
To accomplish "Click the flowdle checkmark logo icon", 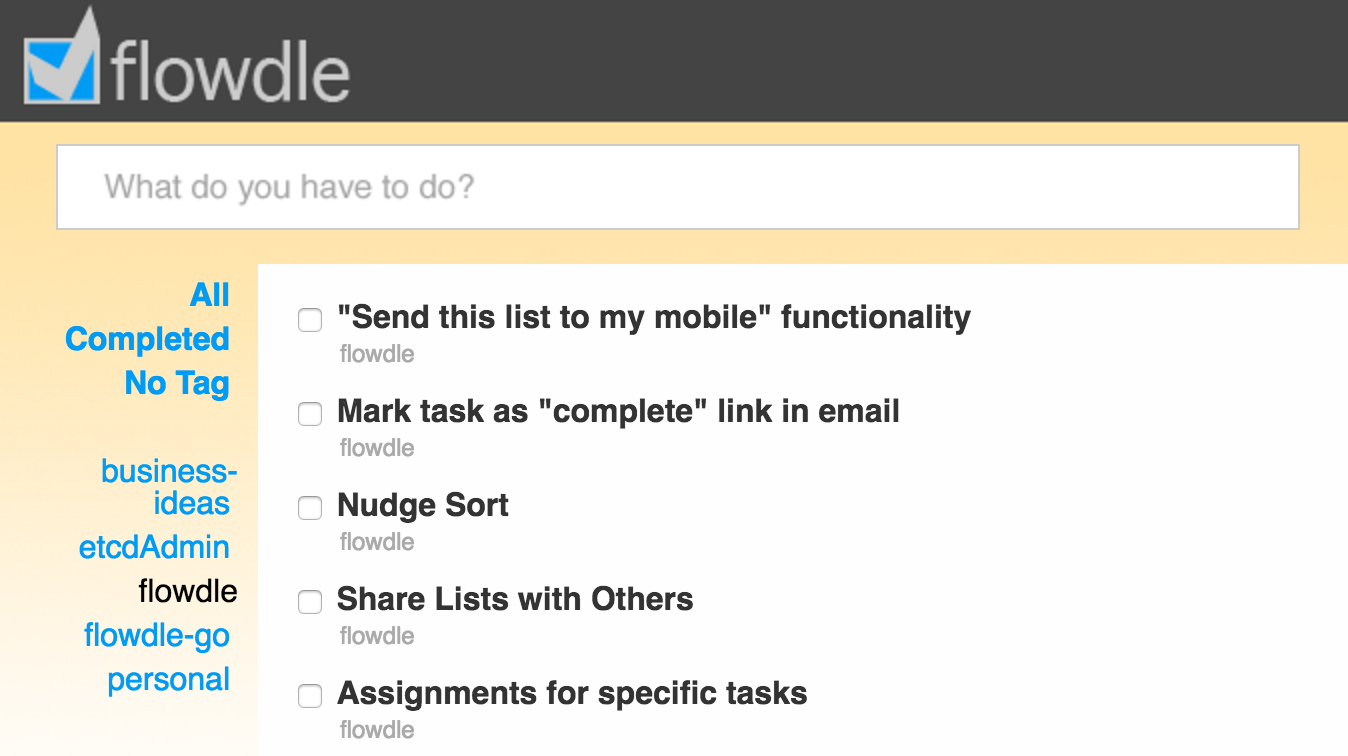I will click(62, 61).
